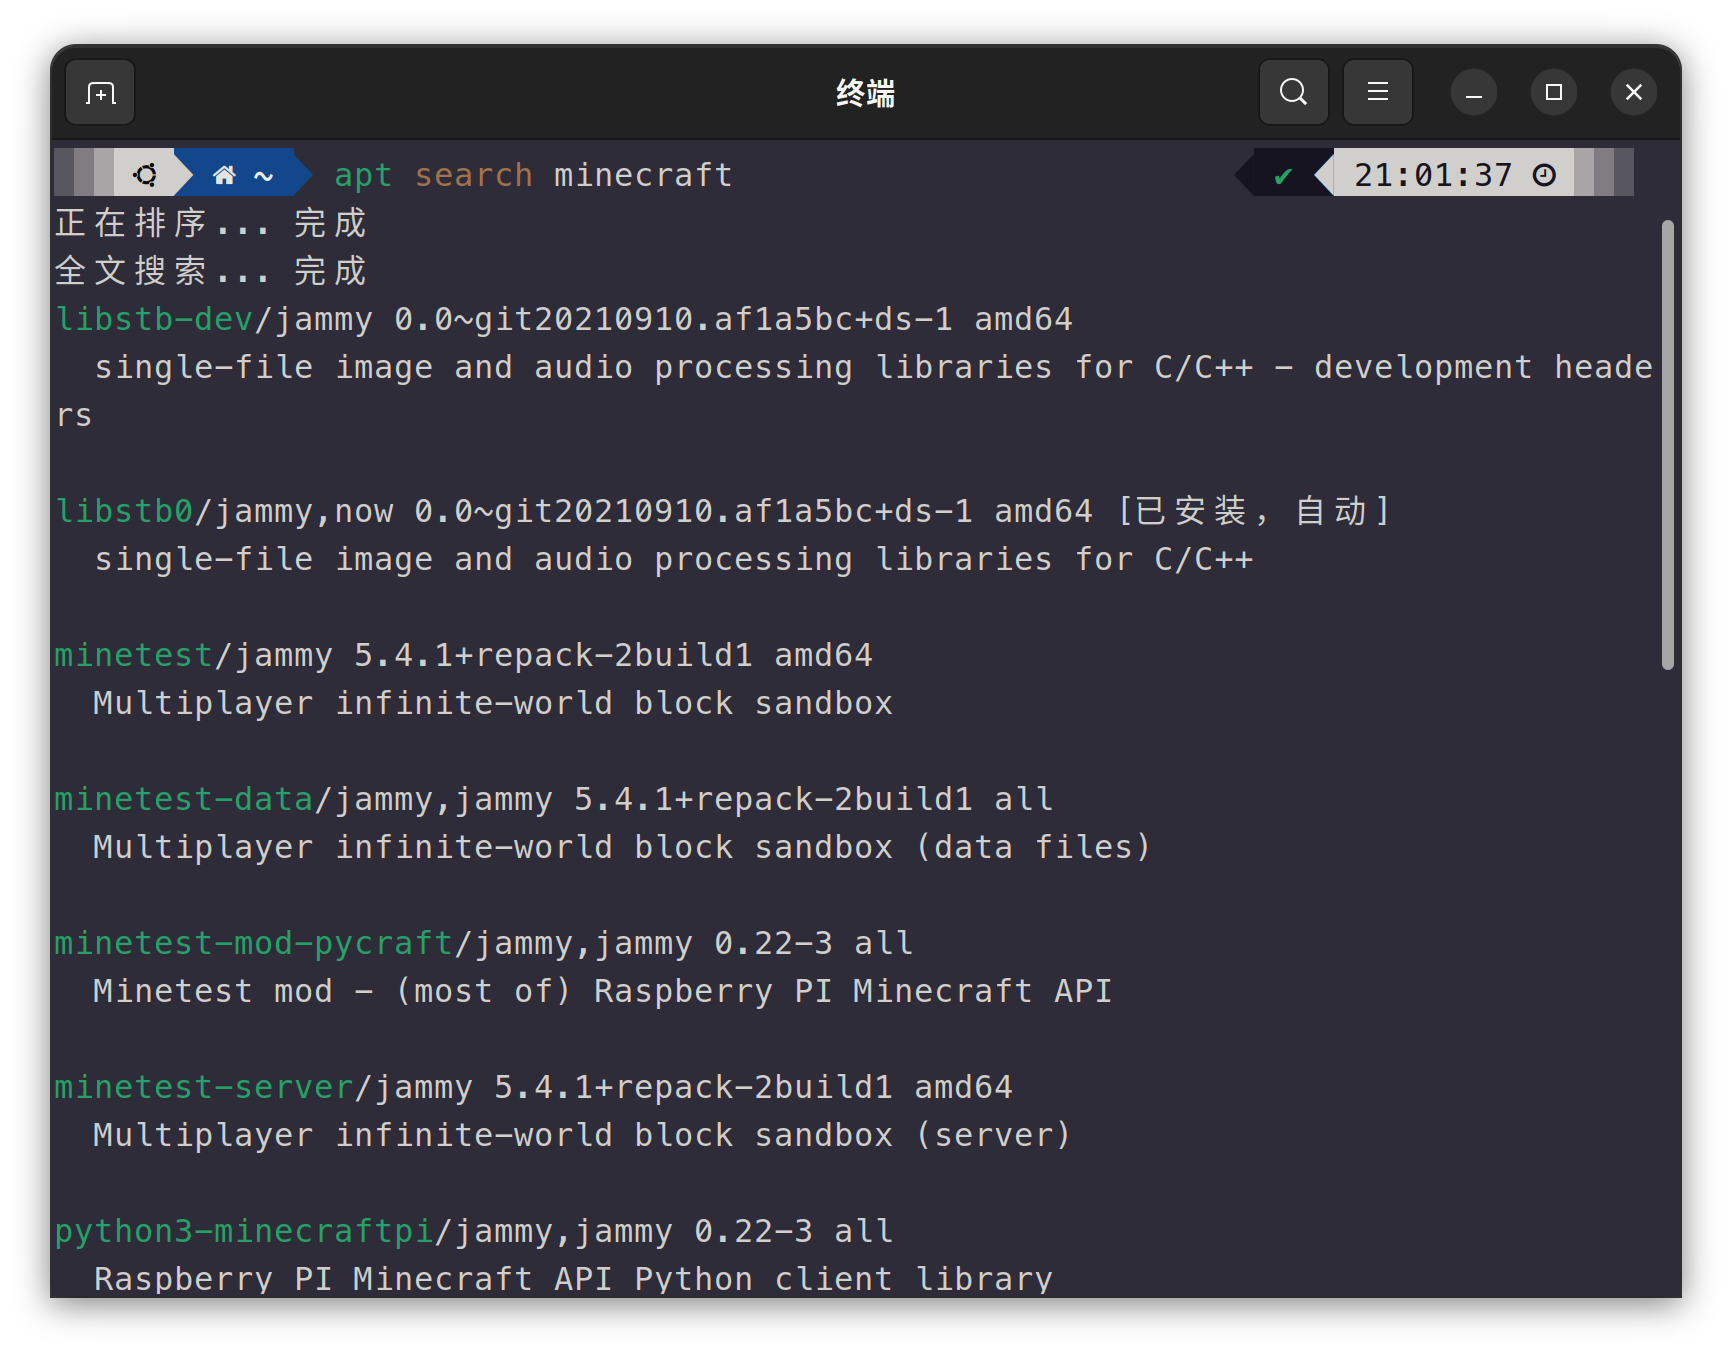Click the libstb0 package name
This screenshot has height=1354, width=1732.
124,511
